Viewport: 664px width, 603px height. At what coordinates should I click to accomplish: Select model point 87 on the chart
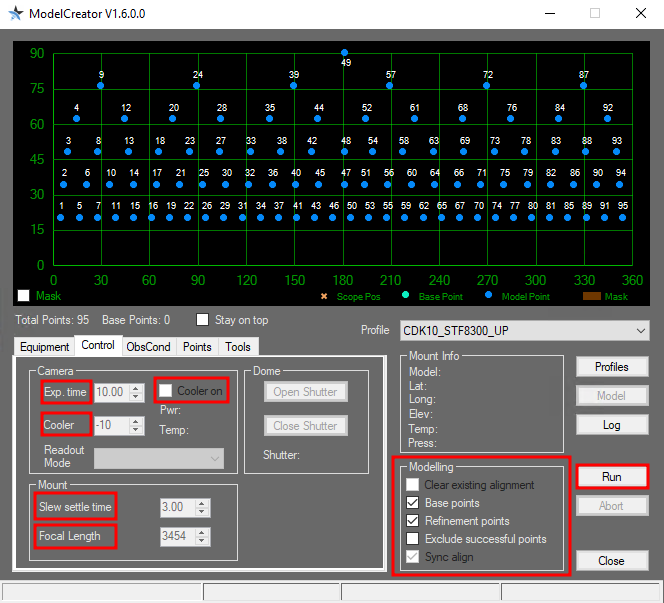pyautogui.click(x=584, y=86)
